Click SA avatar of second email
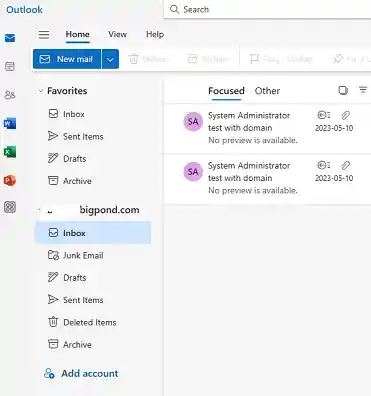371x396 pixels. (x=193, y=172)
